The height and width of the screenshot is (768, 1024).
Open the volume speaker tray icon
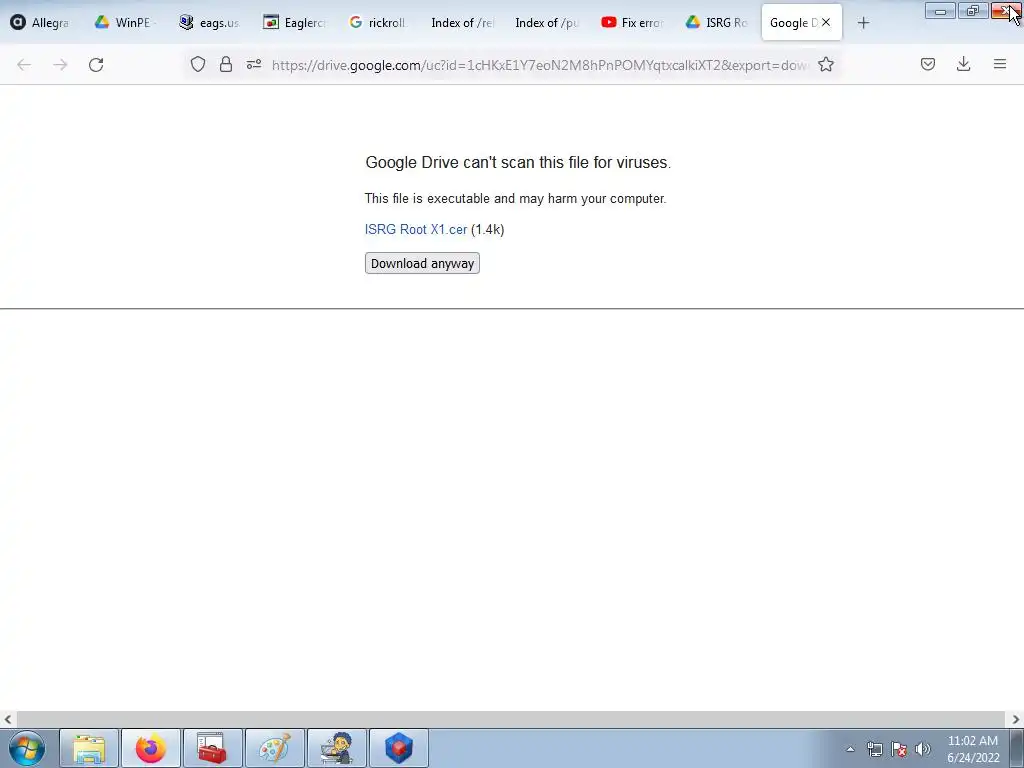tap(923, 749)
